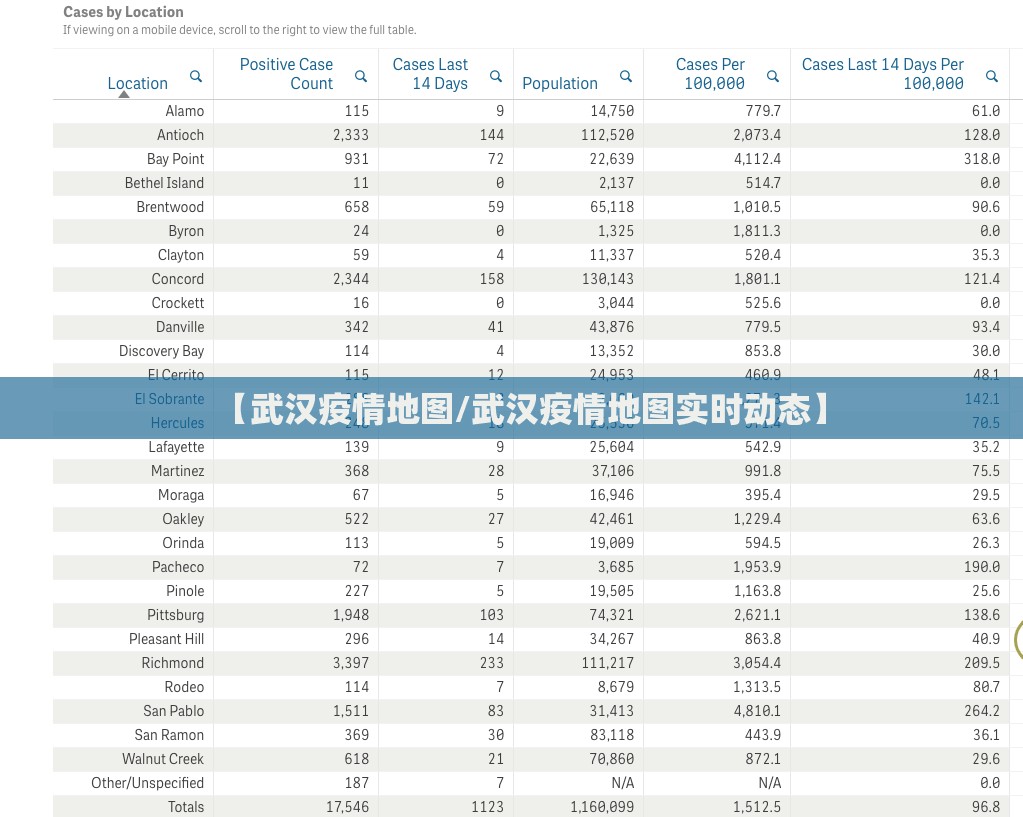The height and width of the screenshot is (817, 1023).
Task: Click San Pablo's cases per 100,000 value 4,810.1
Action: pos(757,711)
